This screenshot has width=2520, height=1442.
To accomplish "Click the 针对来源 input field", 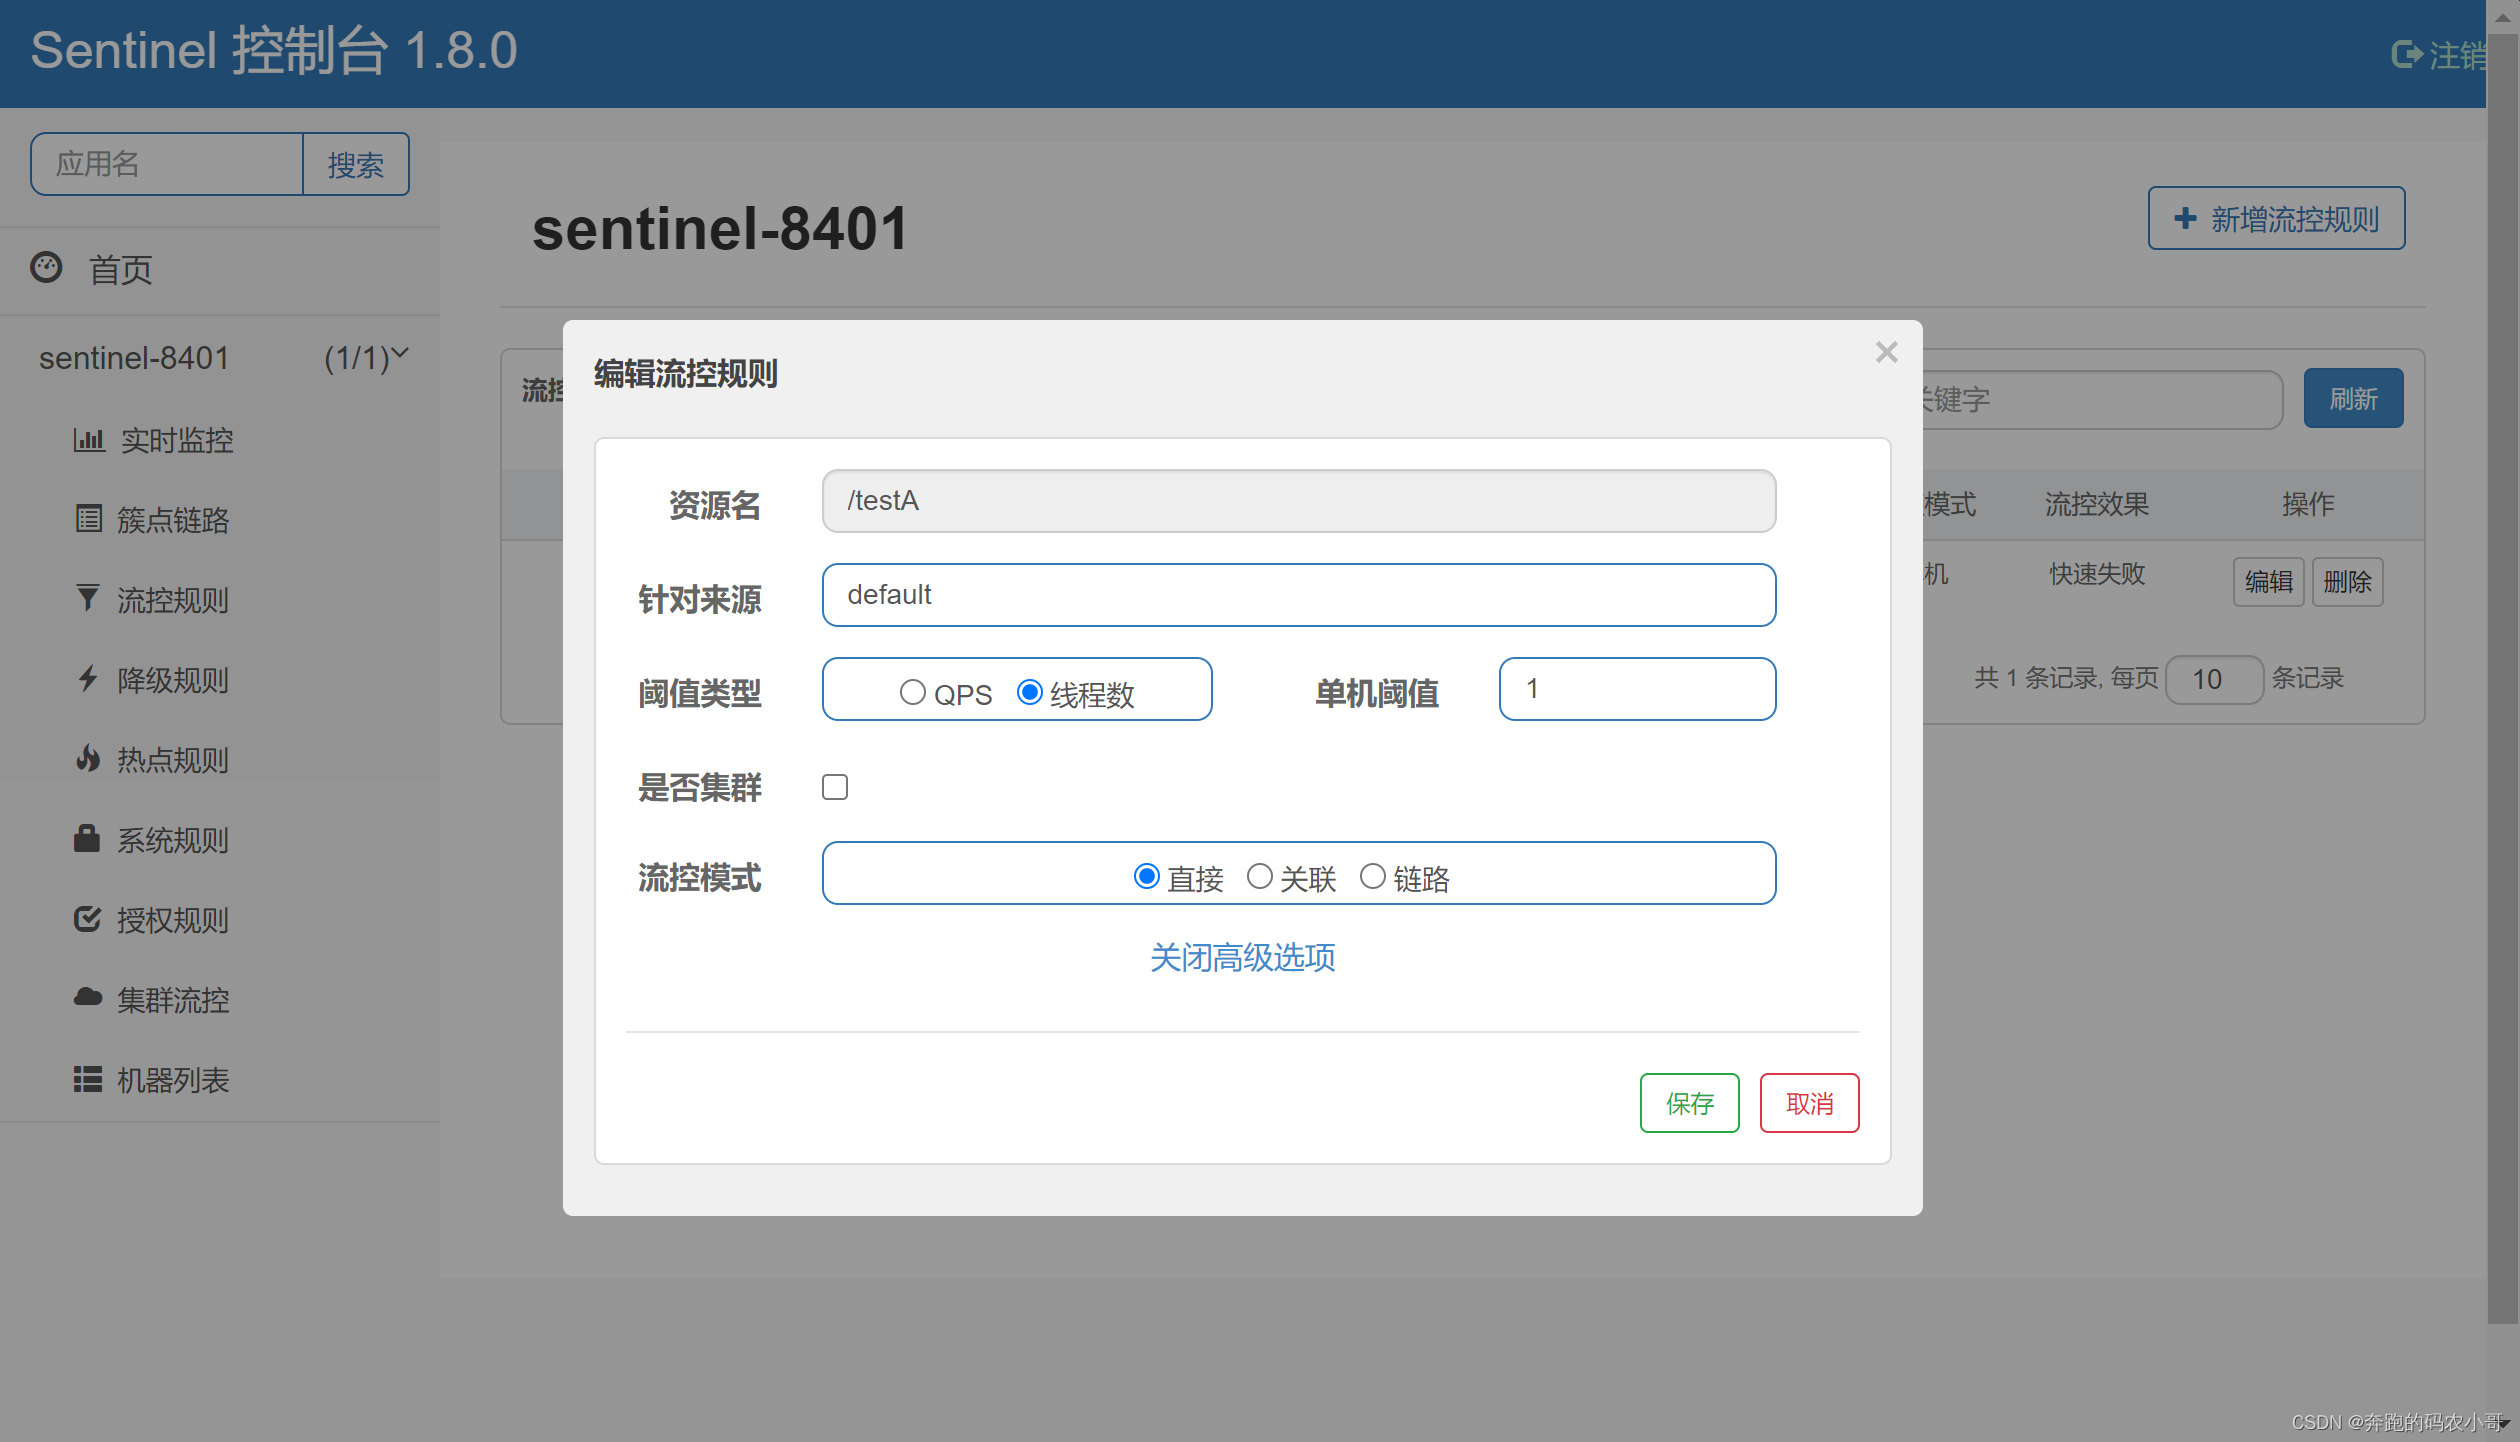I will click(1298, 595).
